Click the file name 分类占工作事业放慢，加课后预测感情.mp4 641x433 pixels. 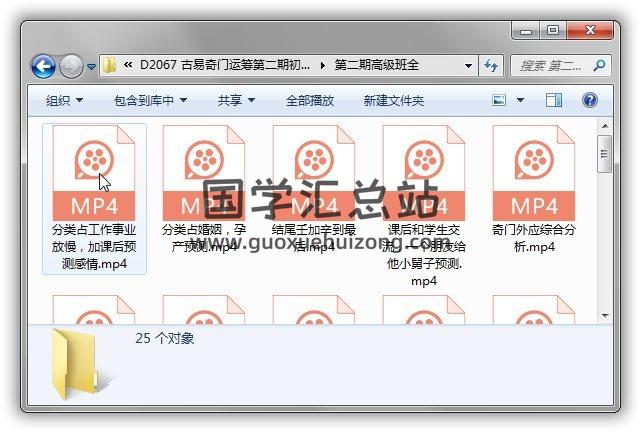pyautogui.click(x=94, y=247)
